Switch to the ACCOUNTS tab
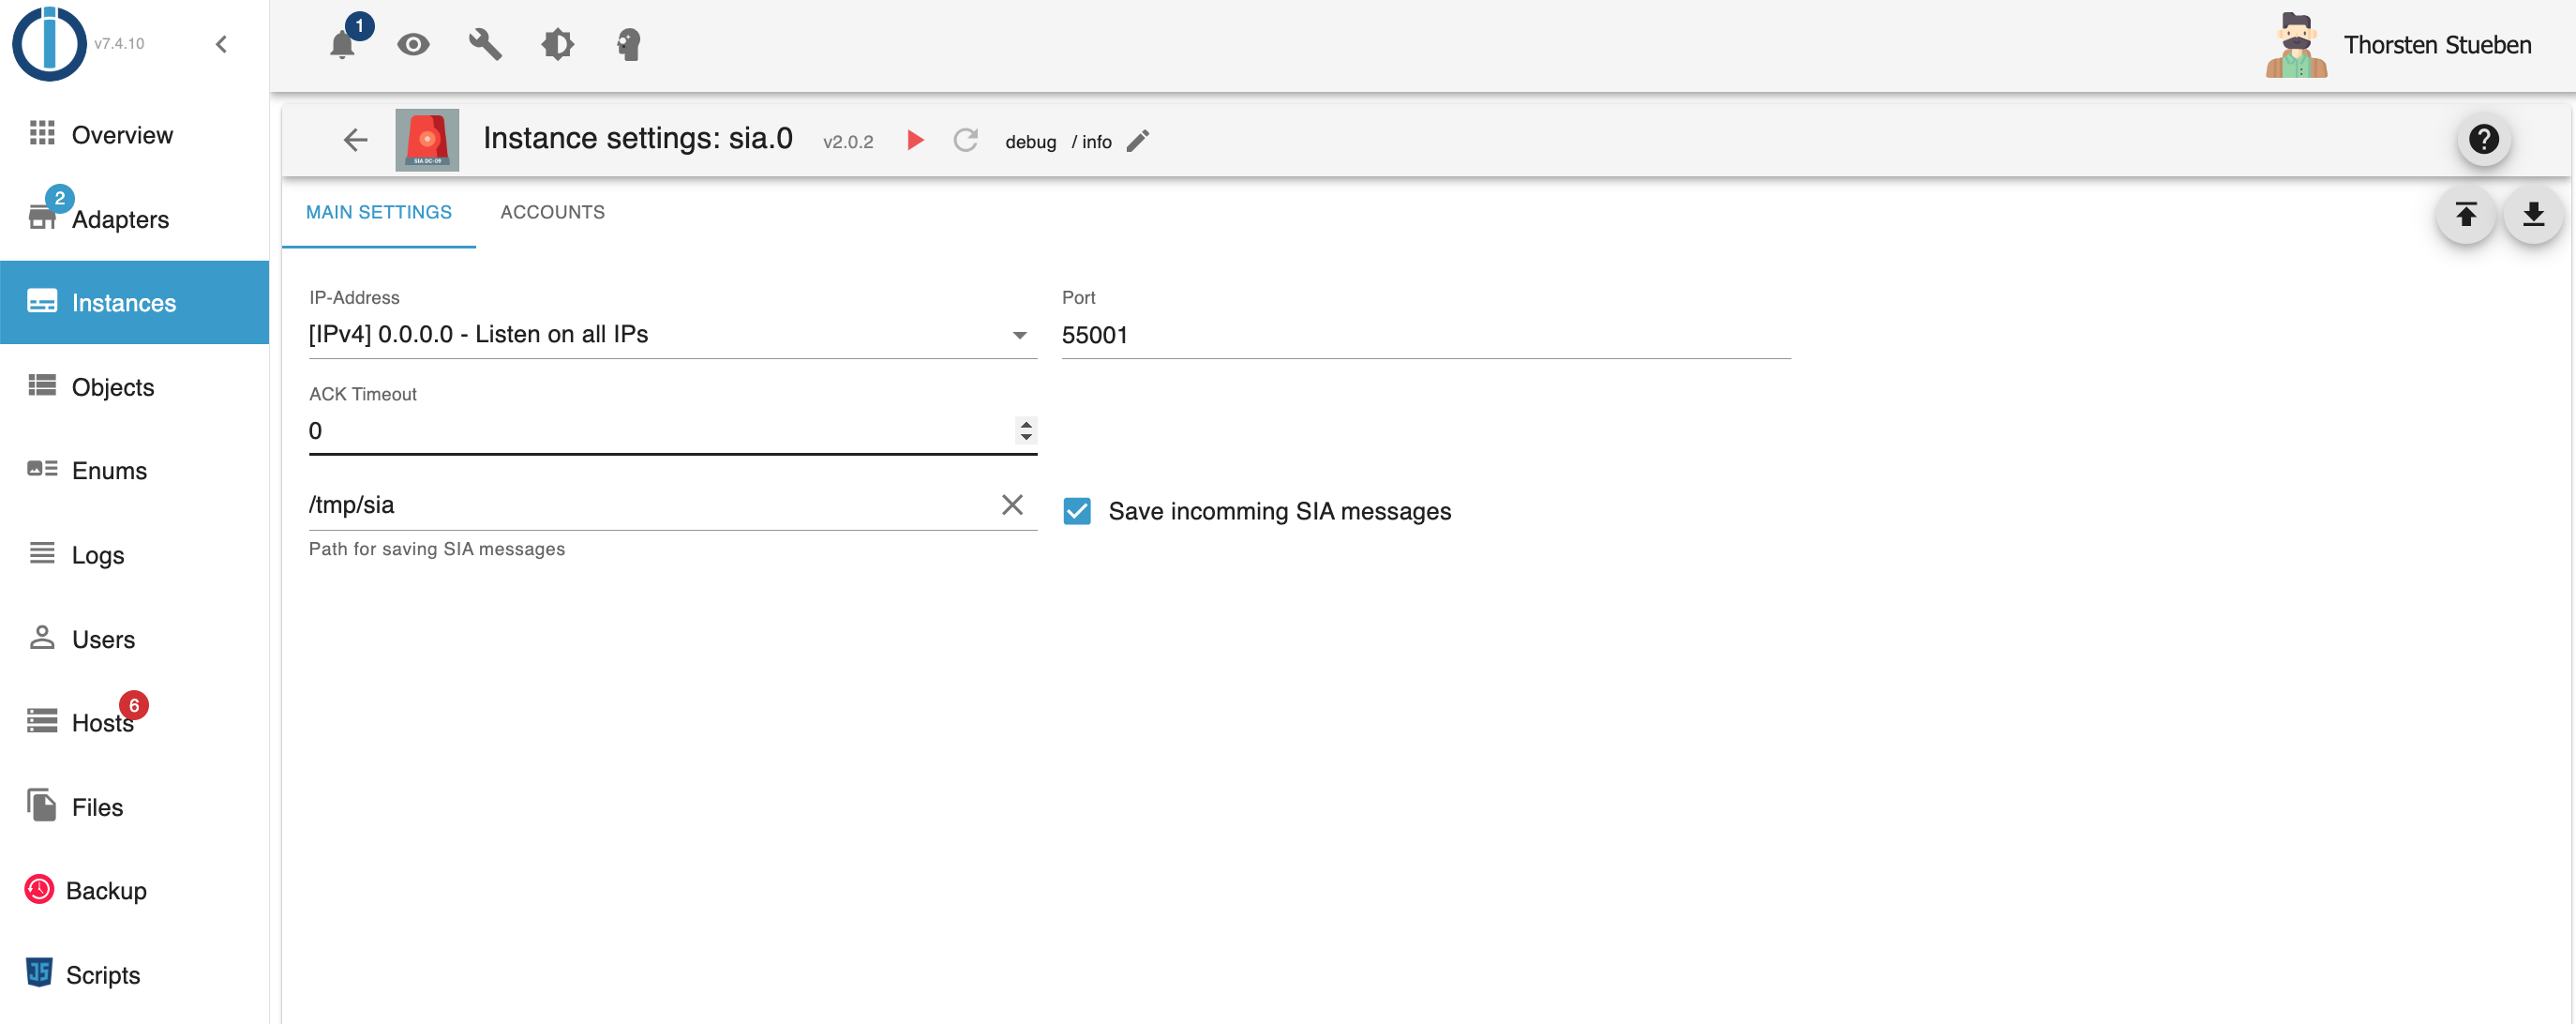The height and width of the screenshot is (1024, 2576). tap(552, 212)
